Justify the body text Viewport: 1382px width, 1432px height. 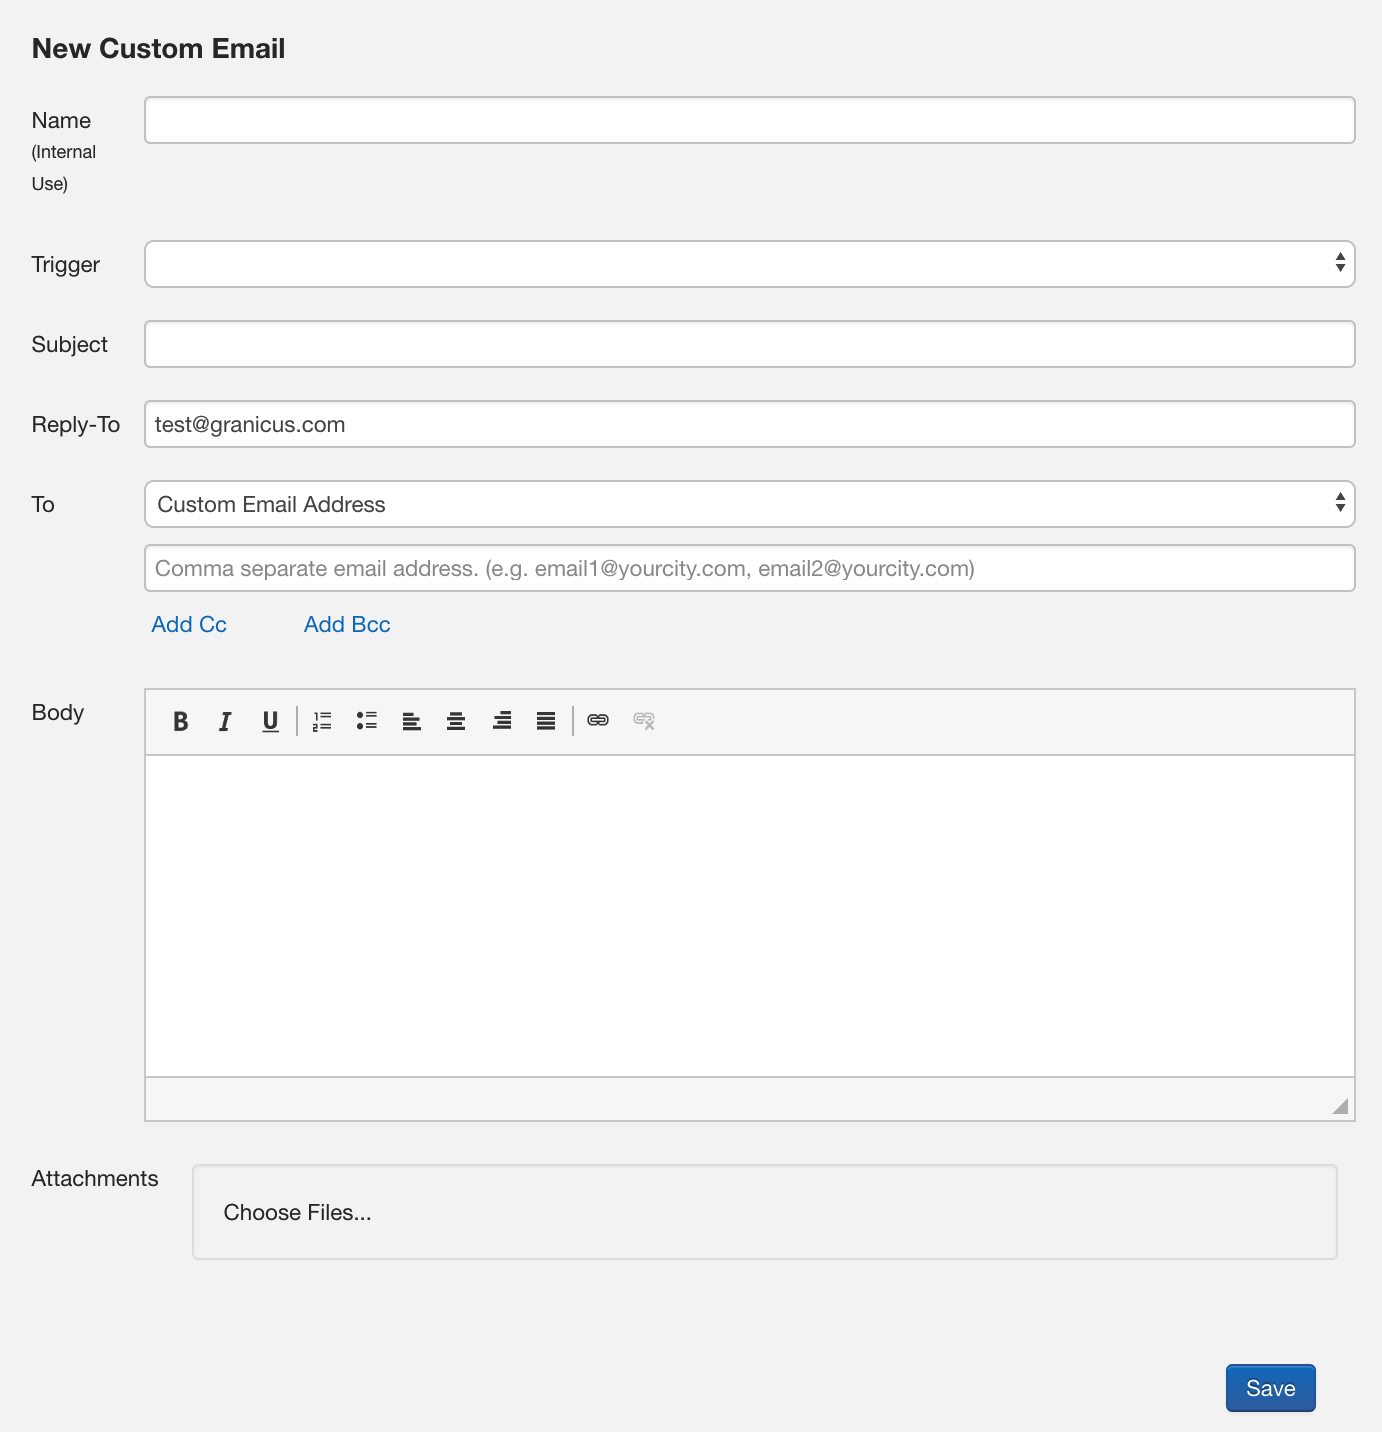coord(545,721)
